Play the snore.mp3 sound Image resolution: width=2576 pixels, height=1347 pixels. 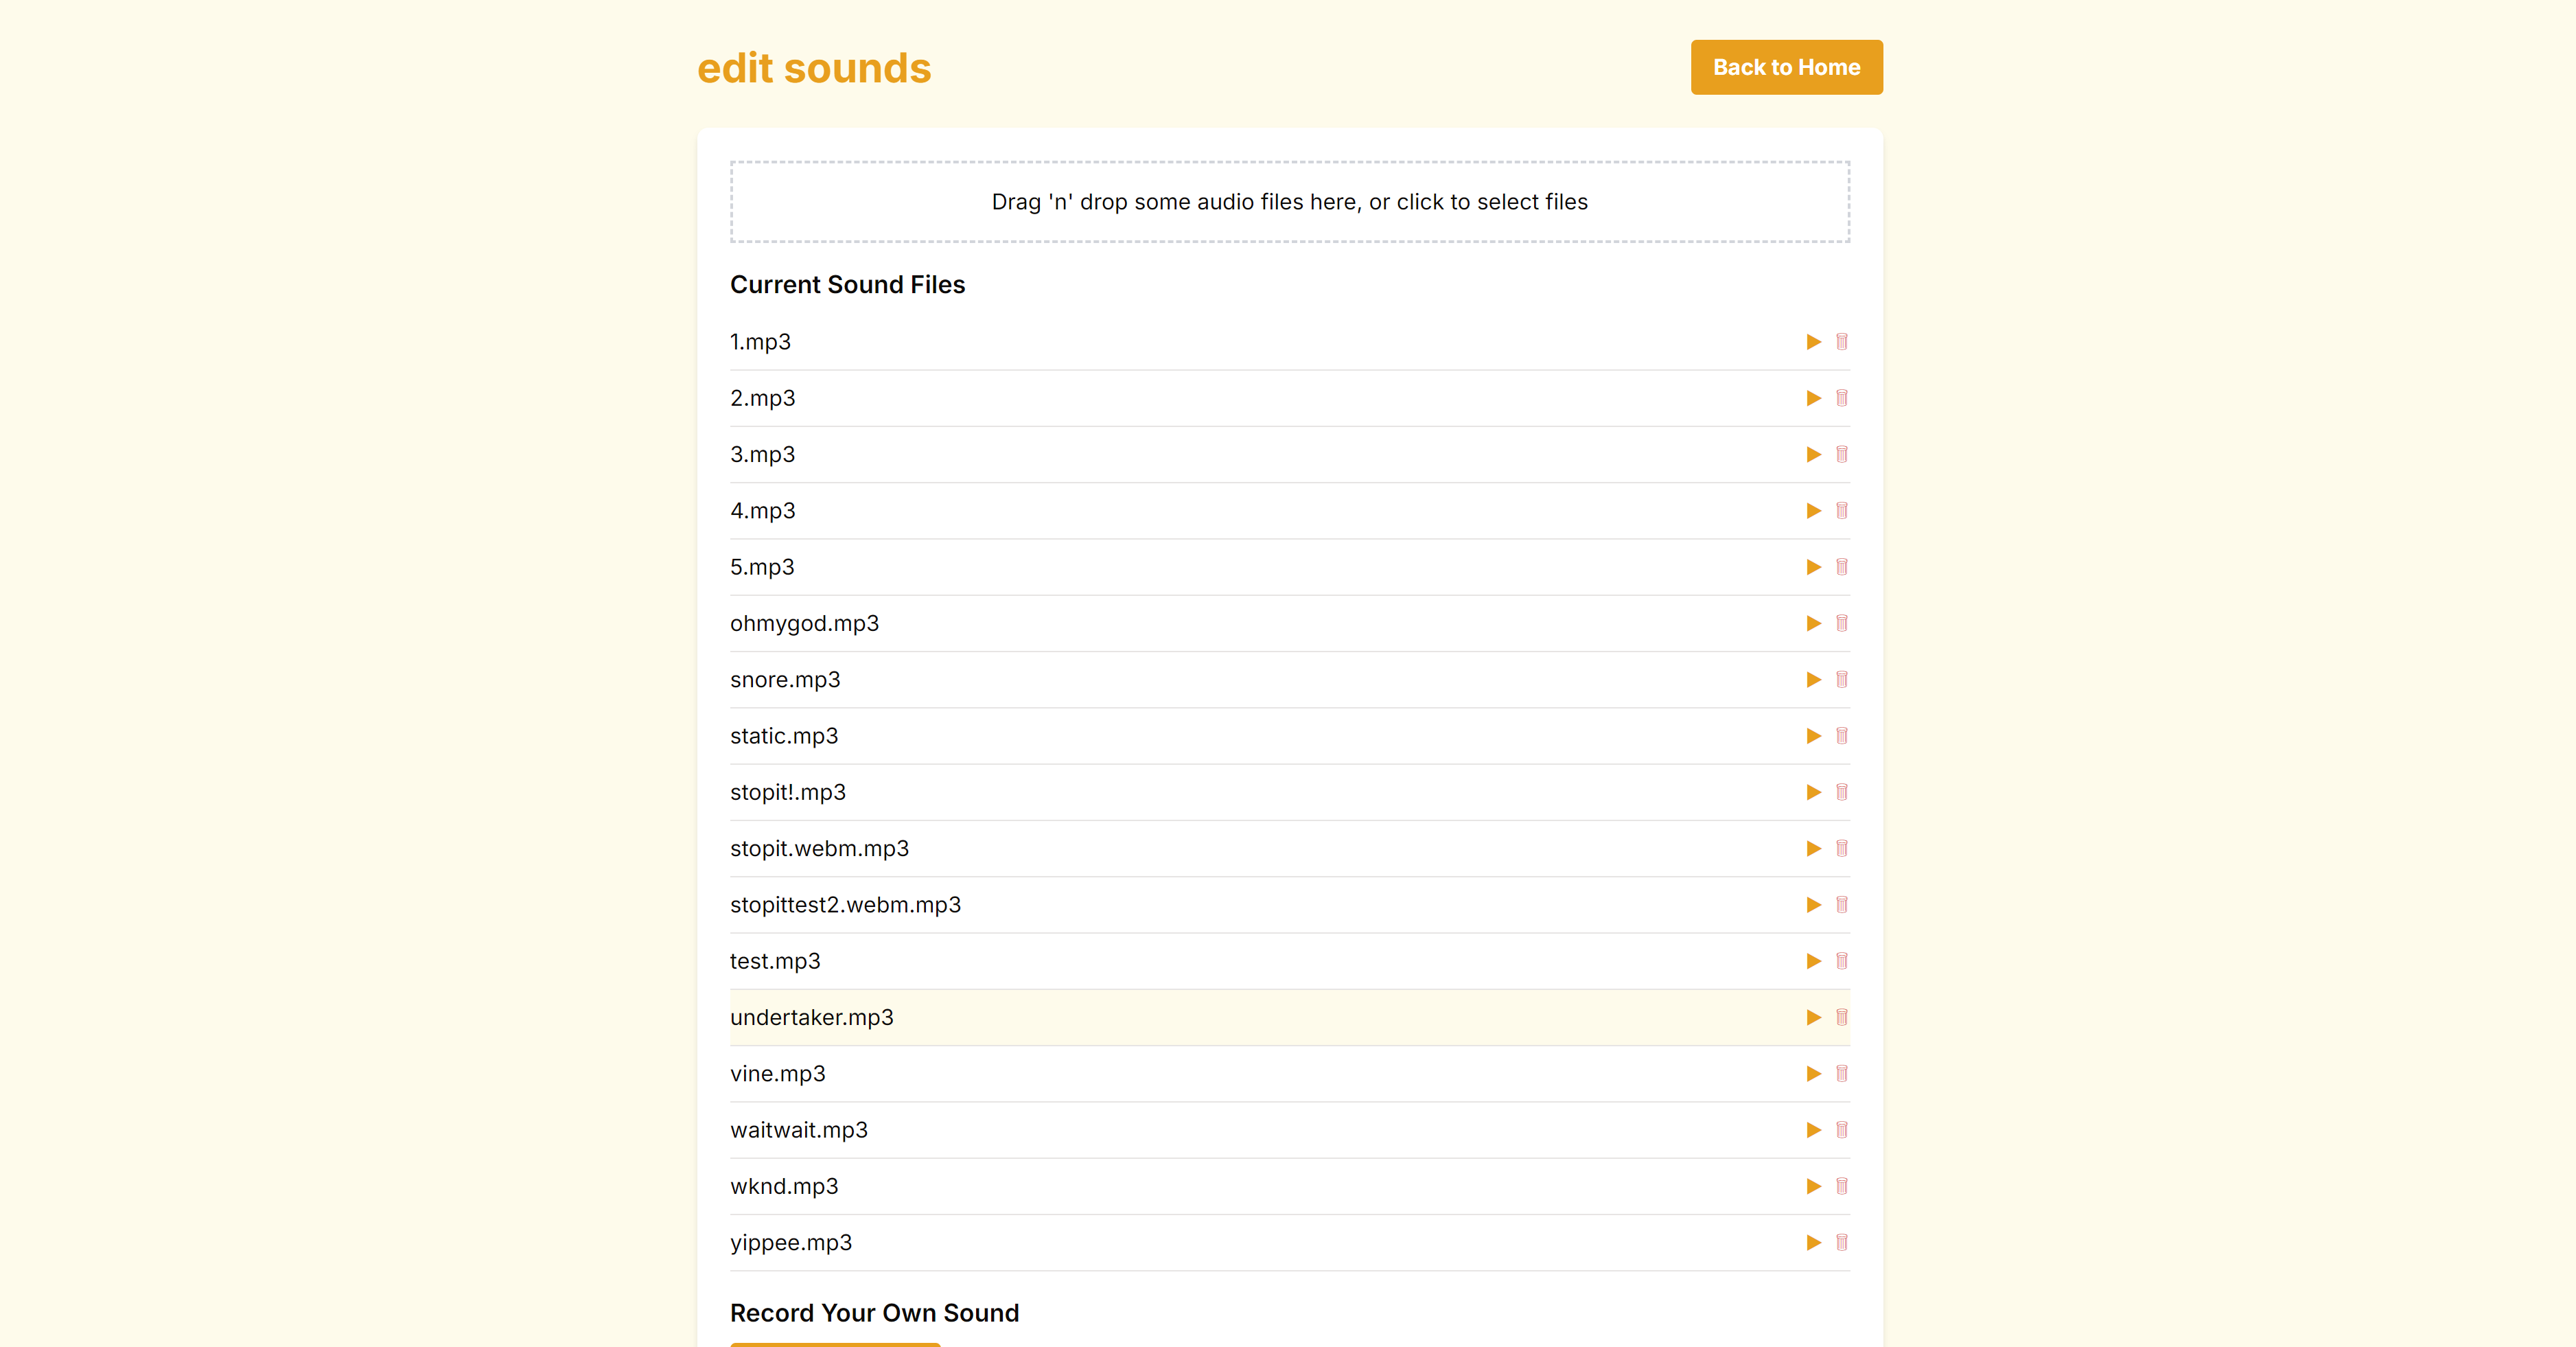pyautogui.click(x=1813, y=680)
